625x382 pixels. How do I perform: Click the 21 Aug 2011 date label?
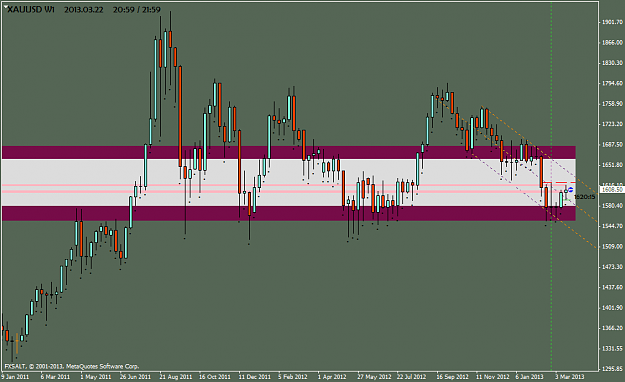[x=176, y=377]
